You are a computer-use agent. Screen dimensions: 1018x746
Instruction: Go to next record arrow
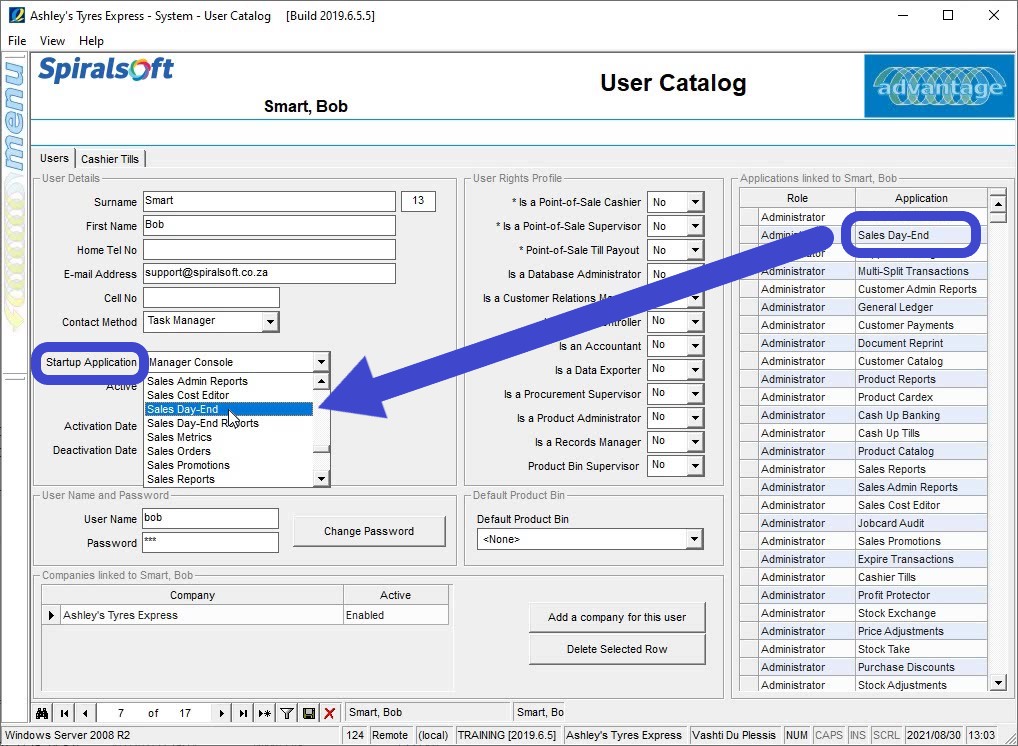pyautogui.click(x=221, y=713)
